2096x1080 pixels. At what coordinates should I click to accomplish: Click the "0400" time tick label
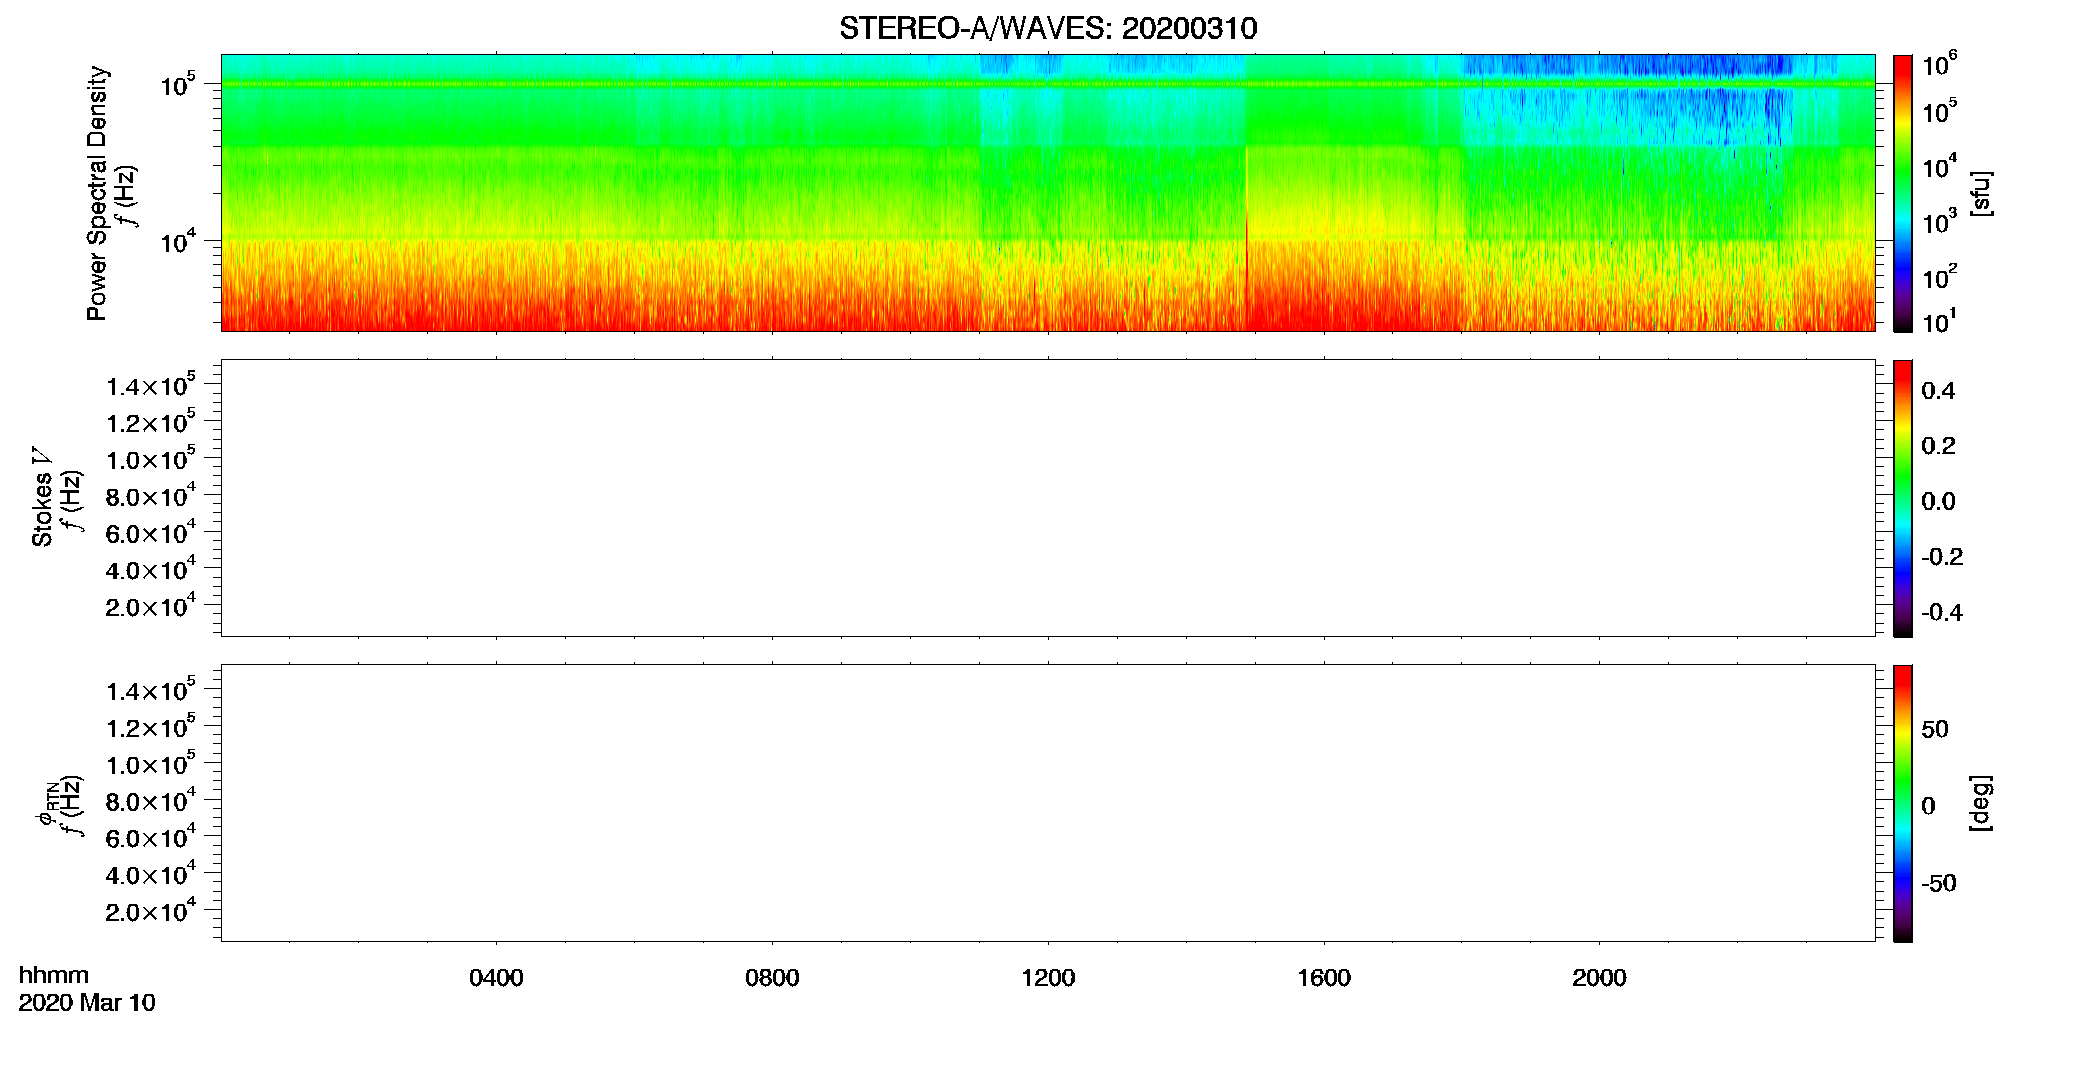pos(496,978)
